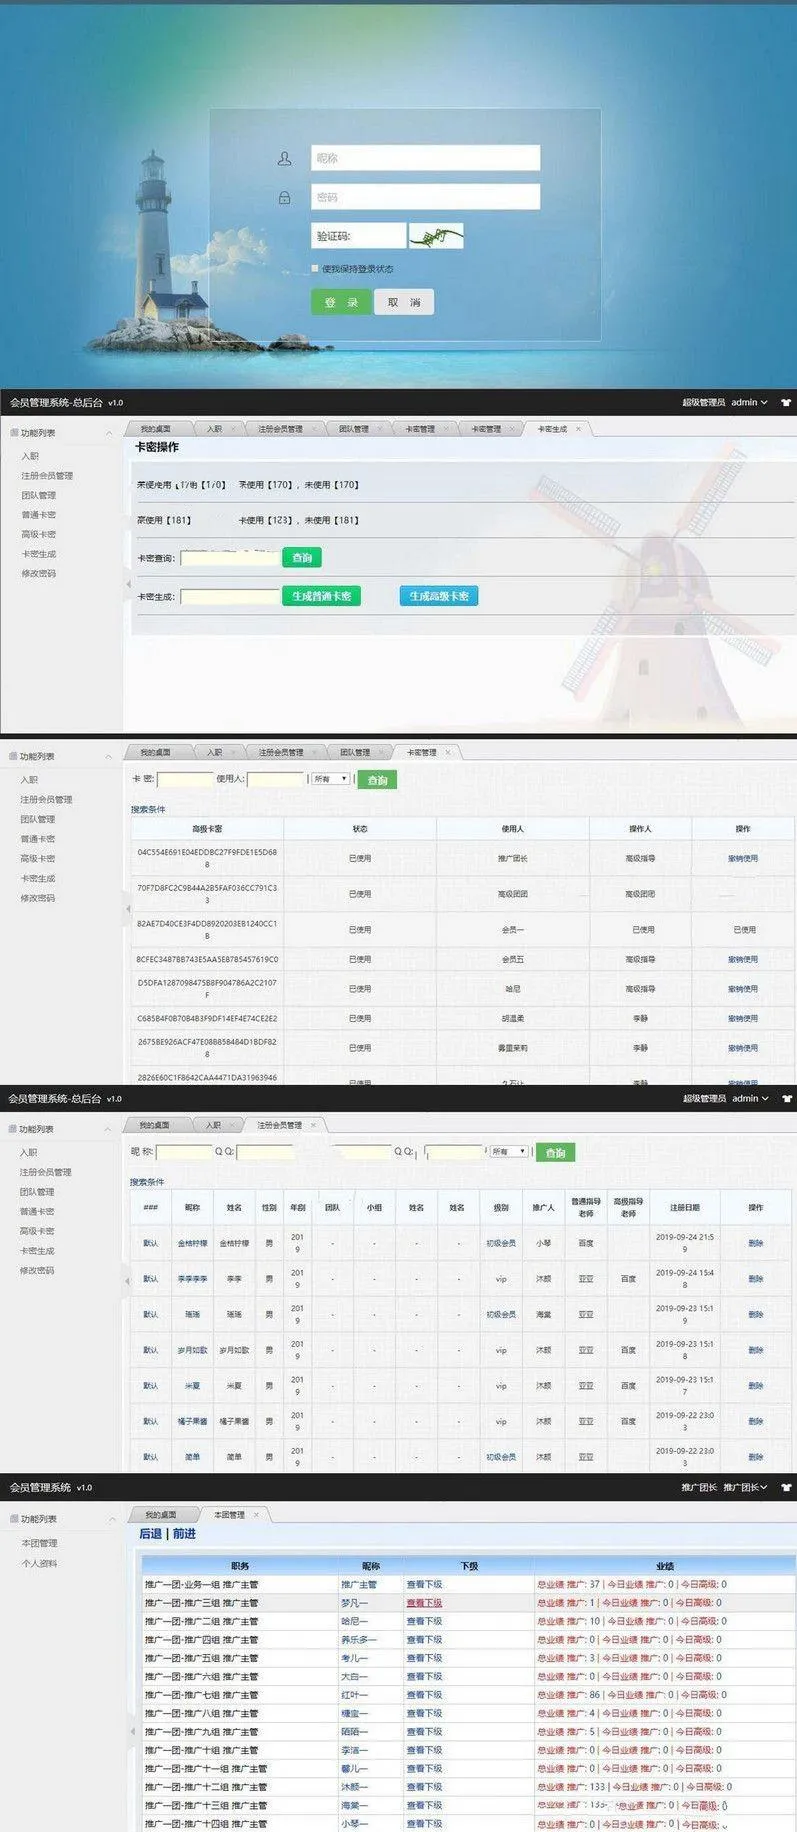Click 撤销使用 in row with 推广团长 user
The width and height of the screenshot is (797, 1832).
(x=743, y=858)
